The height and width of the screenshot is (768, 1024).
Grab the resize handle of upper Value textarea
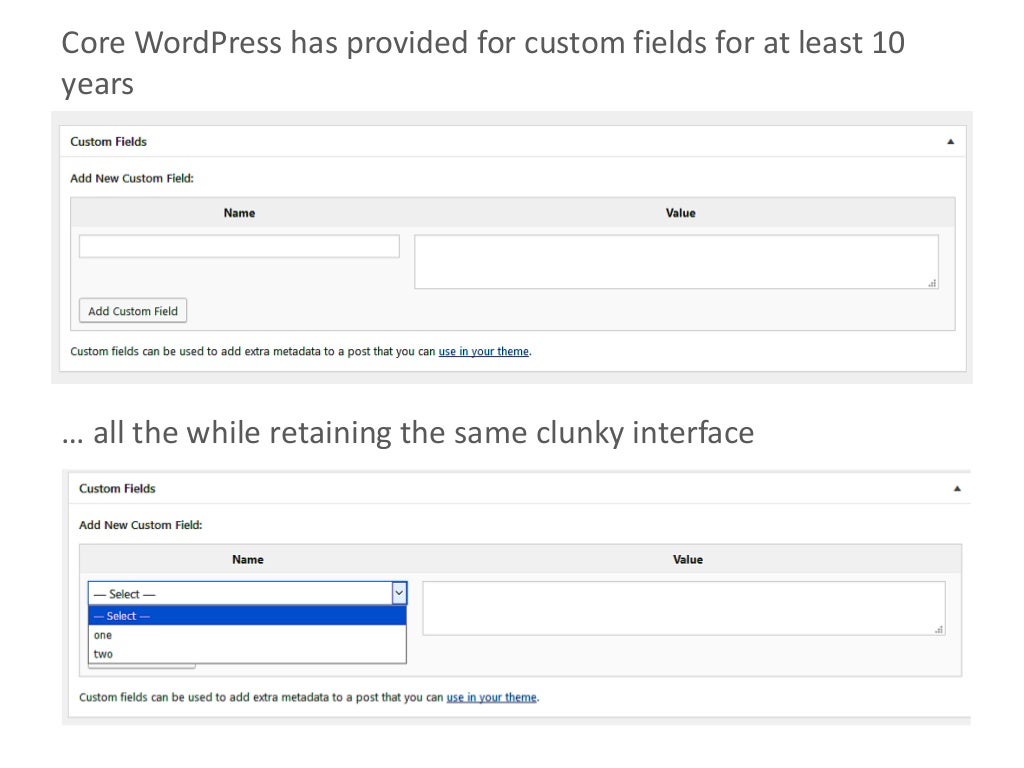(x=933, y=283)
